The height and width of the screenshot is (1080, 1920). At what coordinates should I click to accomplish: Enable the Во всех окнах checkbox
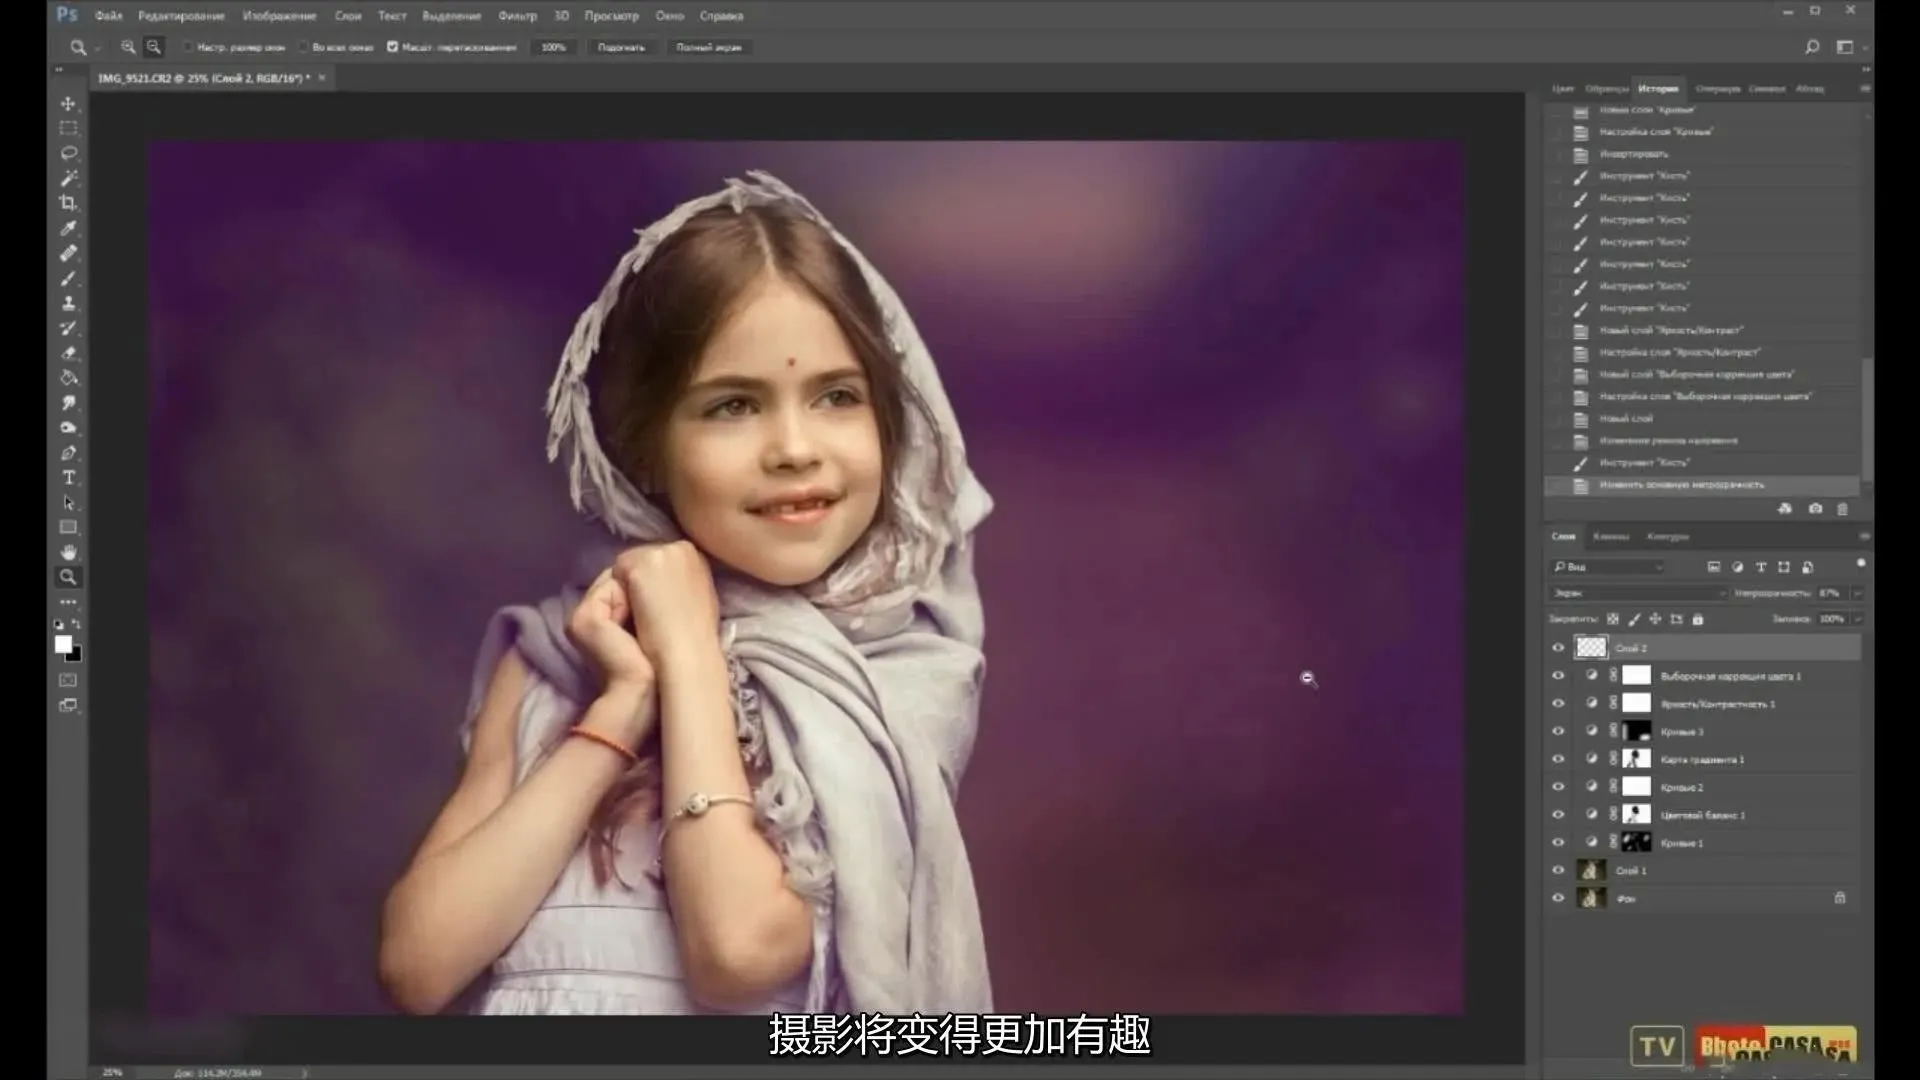[x=304, y=47]
